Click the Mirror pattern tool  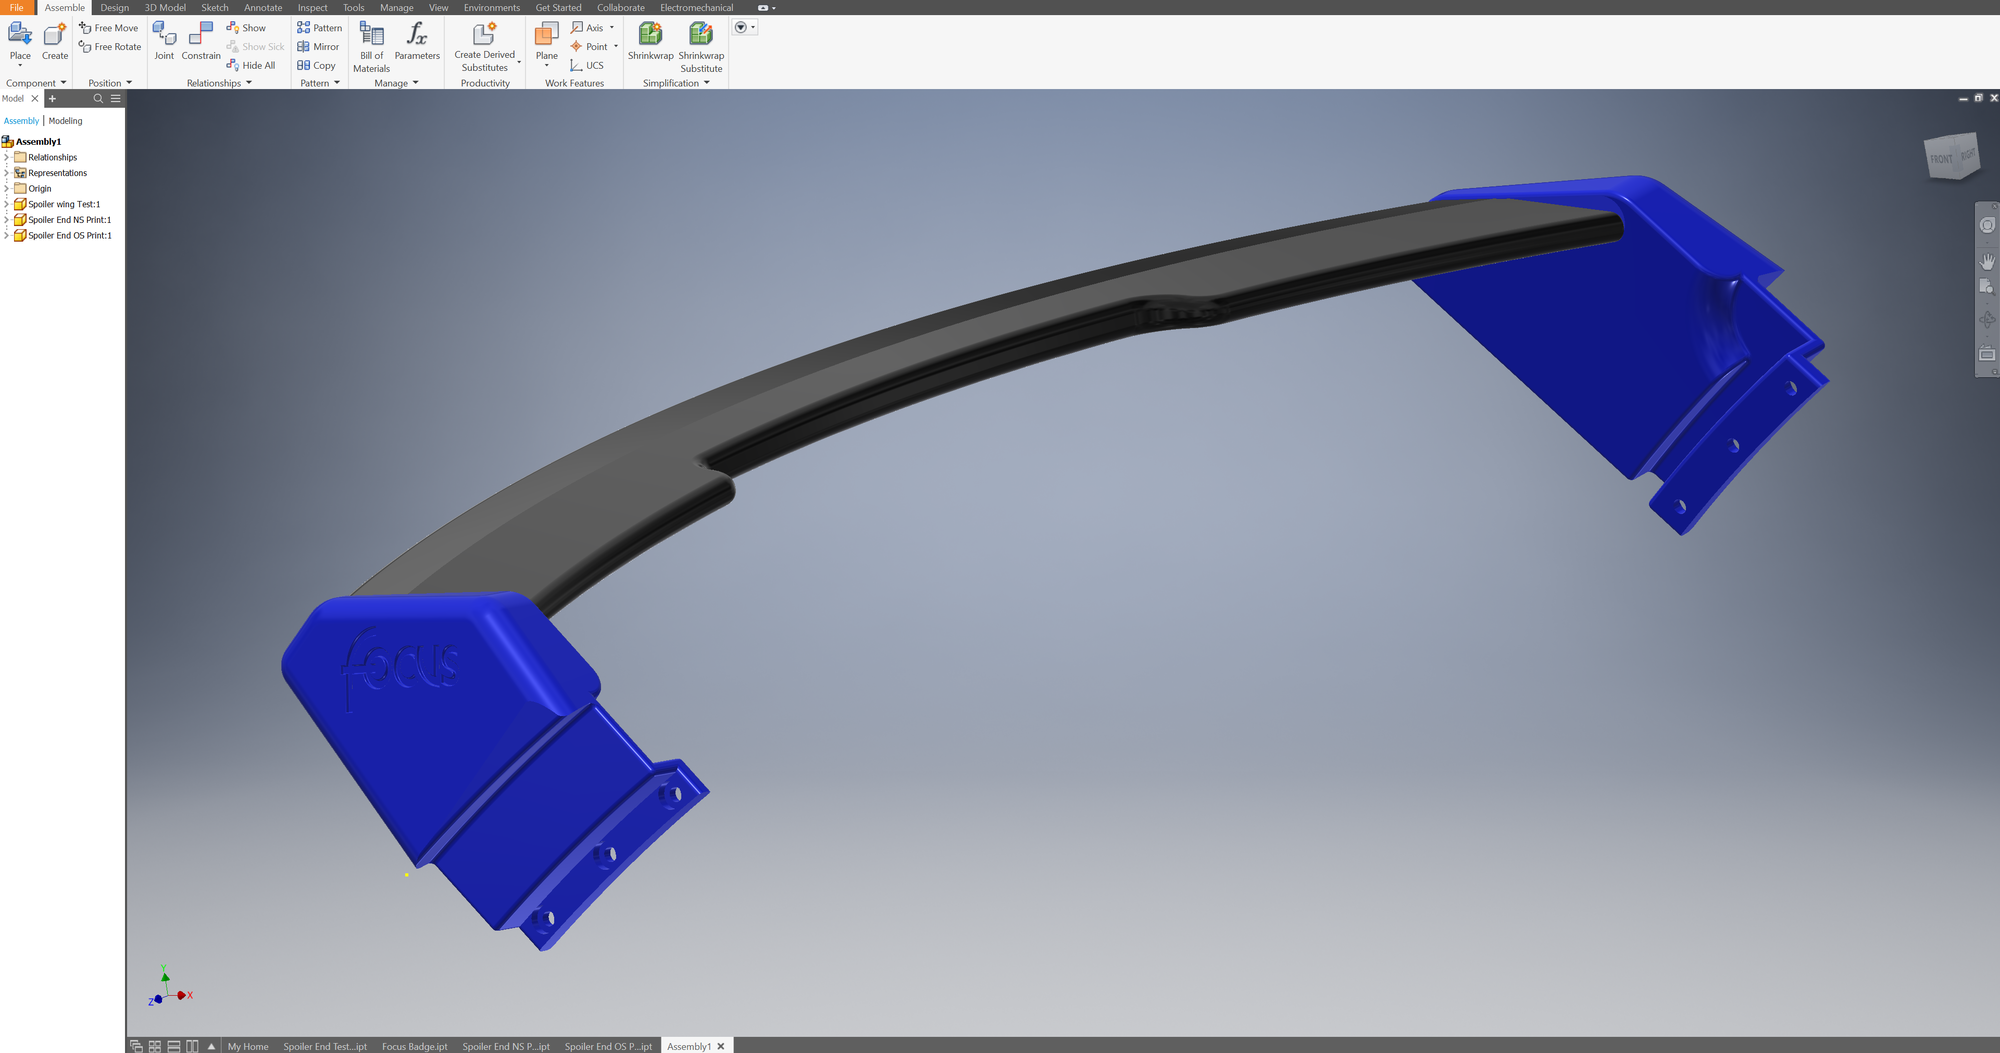click(318, 47)
